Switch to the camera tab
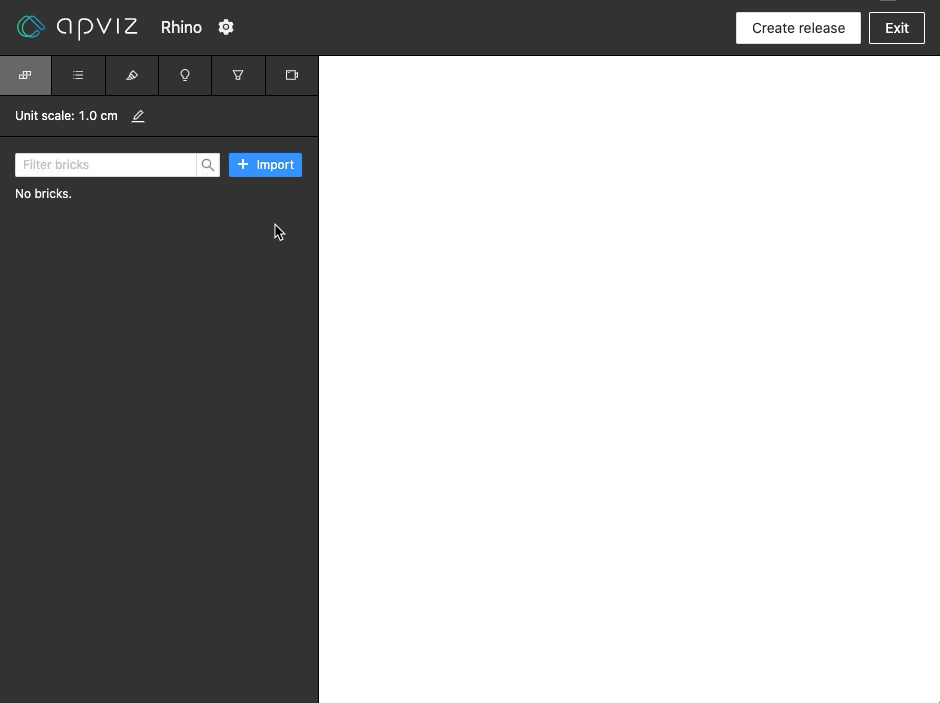Screen dimensions: 940x703 pos(292,75)
